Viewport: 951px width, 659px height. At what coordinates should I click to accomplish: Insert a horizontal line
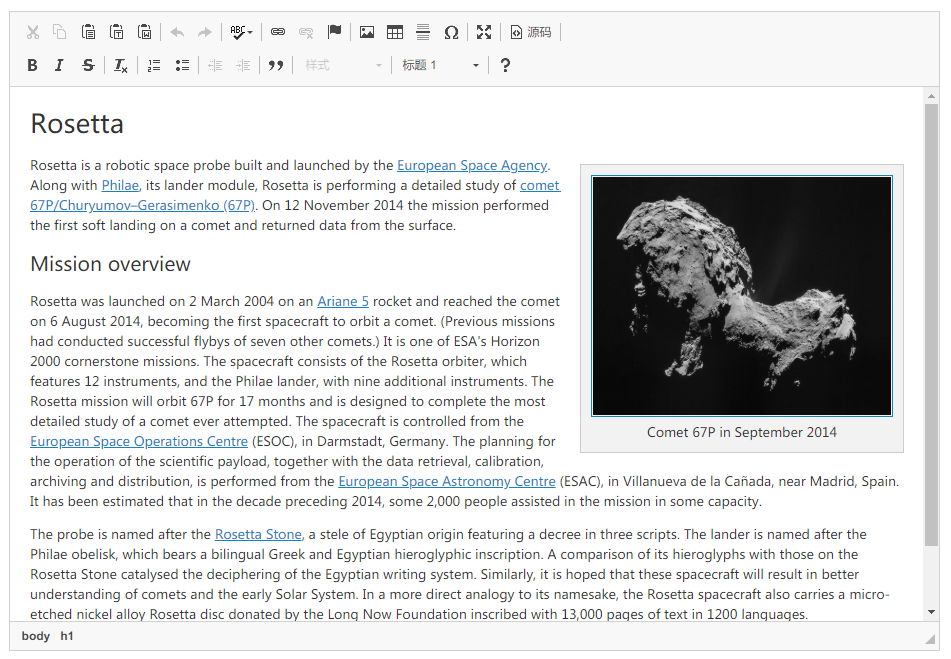coord(423,32)
